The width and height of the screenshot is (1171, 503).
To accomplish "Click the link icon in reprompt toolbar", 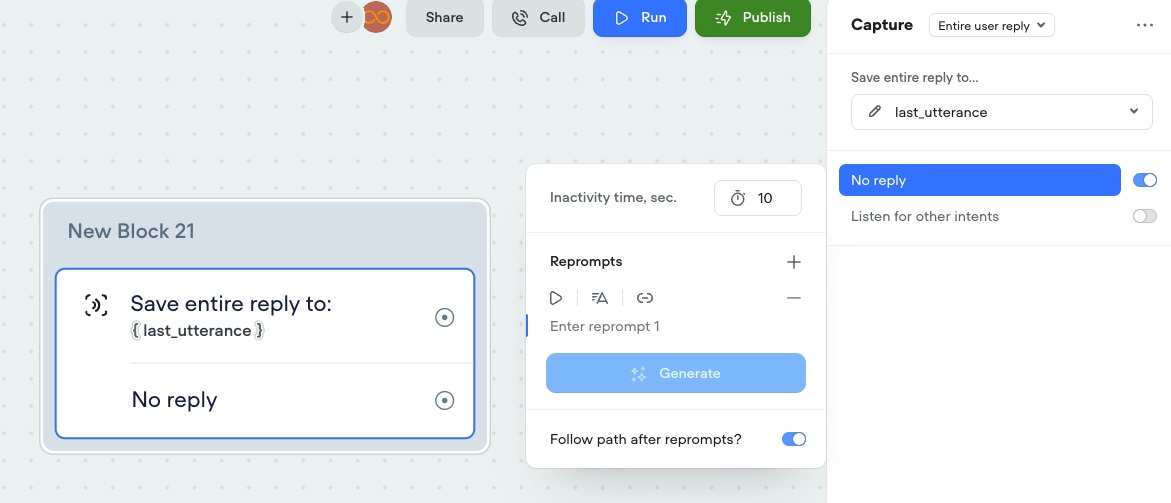I will [x=645, y=298].
